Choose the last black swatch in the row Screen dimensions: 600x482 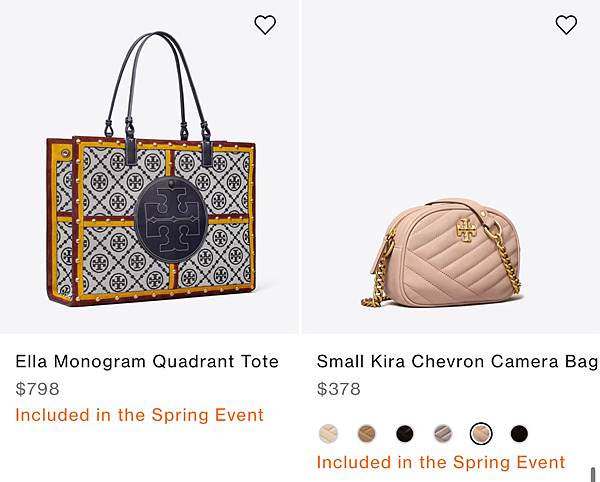[x=519, y=434]
